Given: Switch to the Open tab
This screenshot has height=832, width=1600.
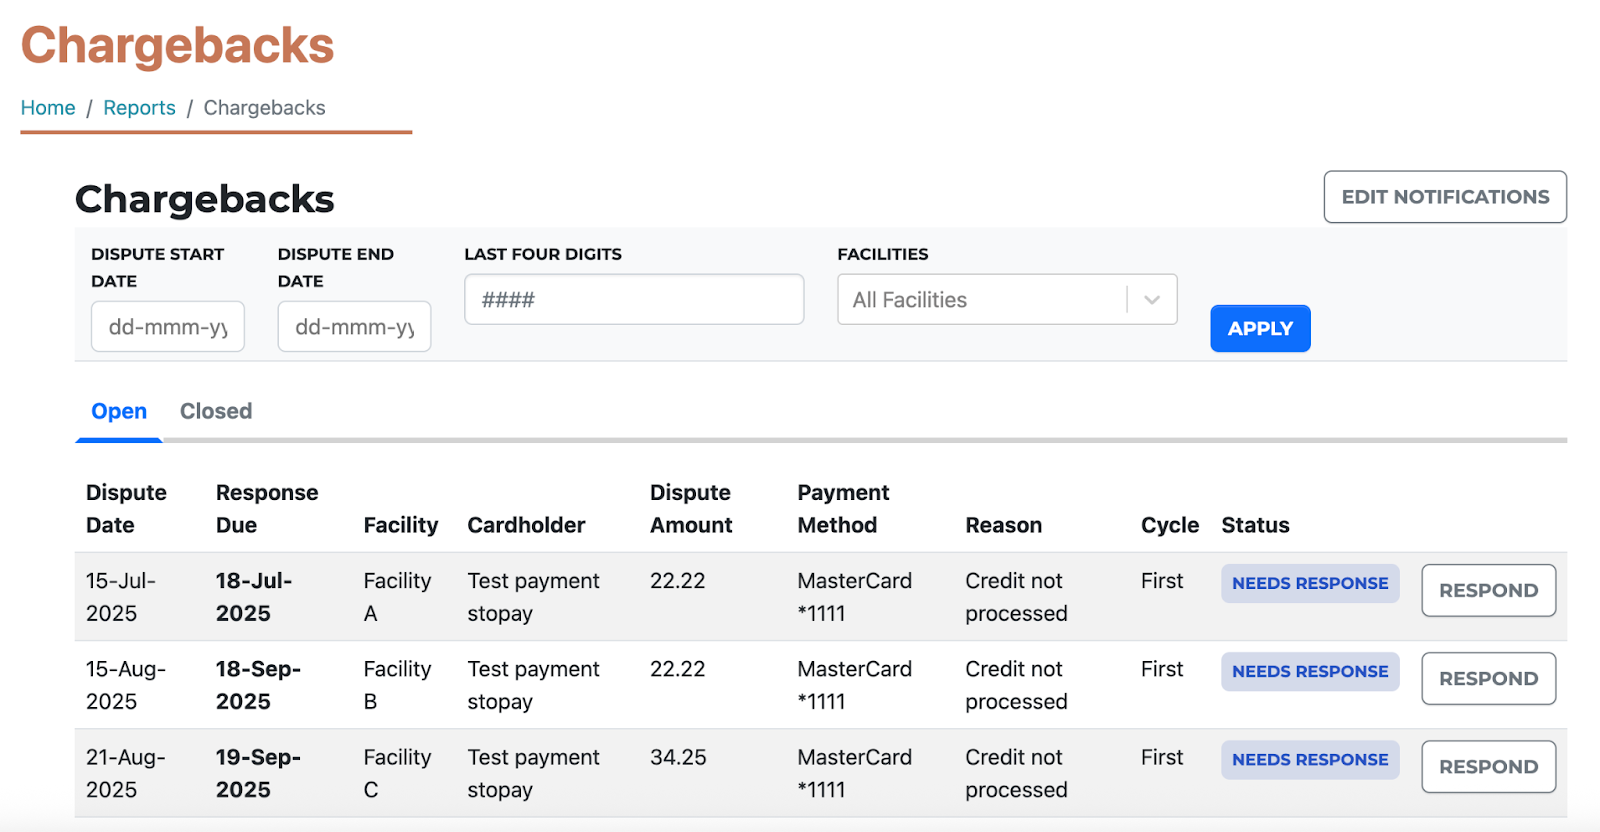Looking at the screenshot, I should pyautogui.click(x=119, y=411).
